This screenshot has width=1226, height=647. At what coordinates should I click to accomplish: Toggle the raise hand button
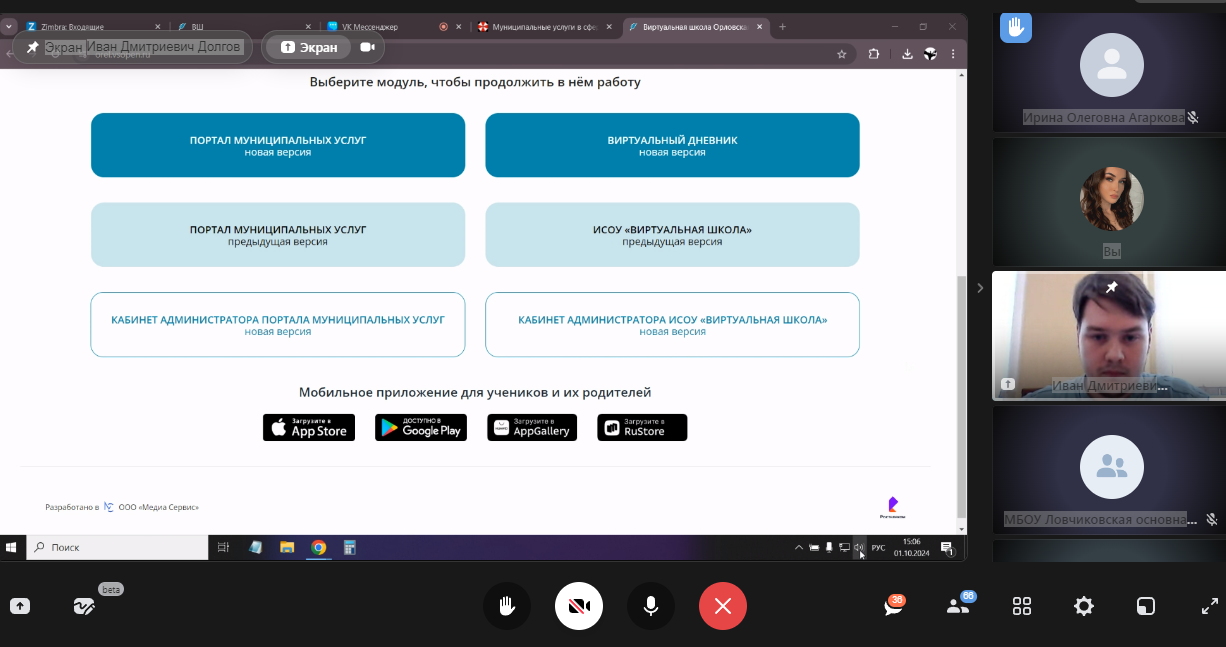[507, 606]
